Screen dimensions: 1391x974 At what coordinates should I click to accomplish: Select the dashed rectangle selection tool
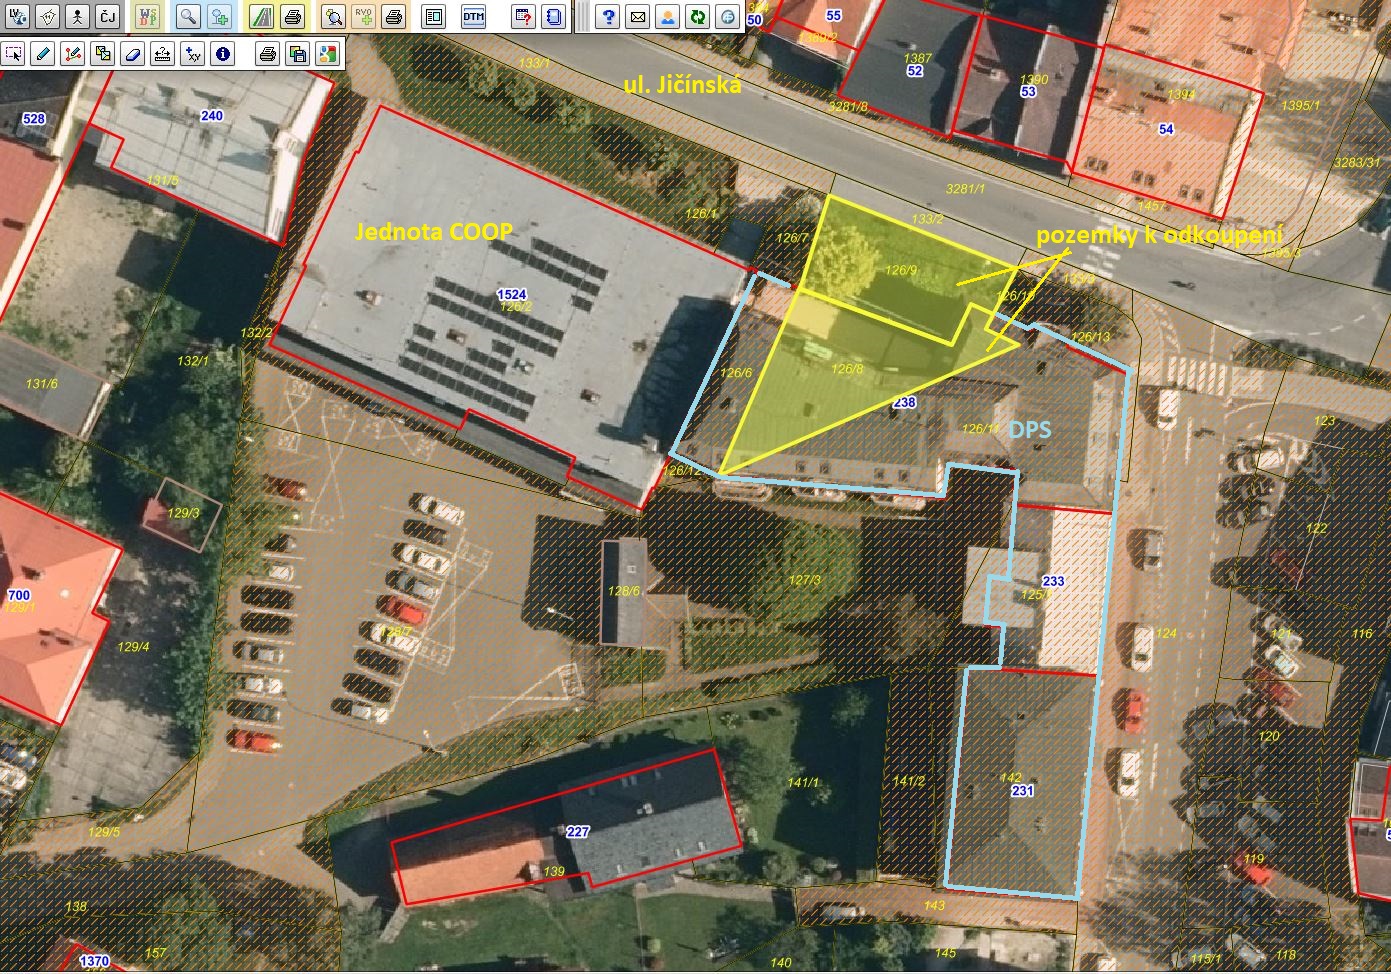pyautogui.click(x=13, y=54)
